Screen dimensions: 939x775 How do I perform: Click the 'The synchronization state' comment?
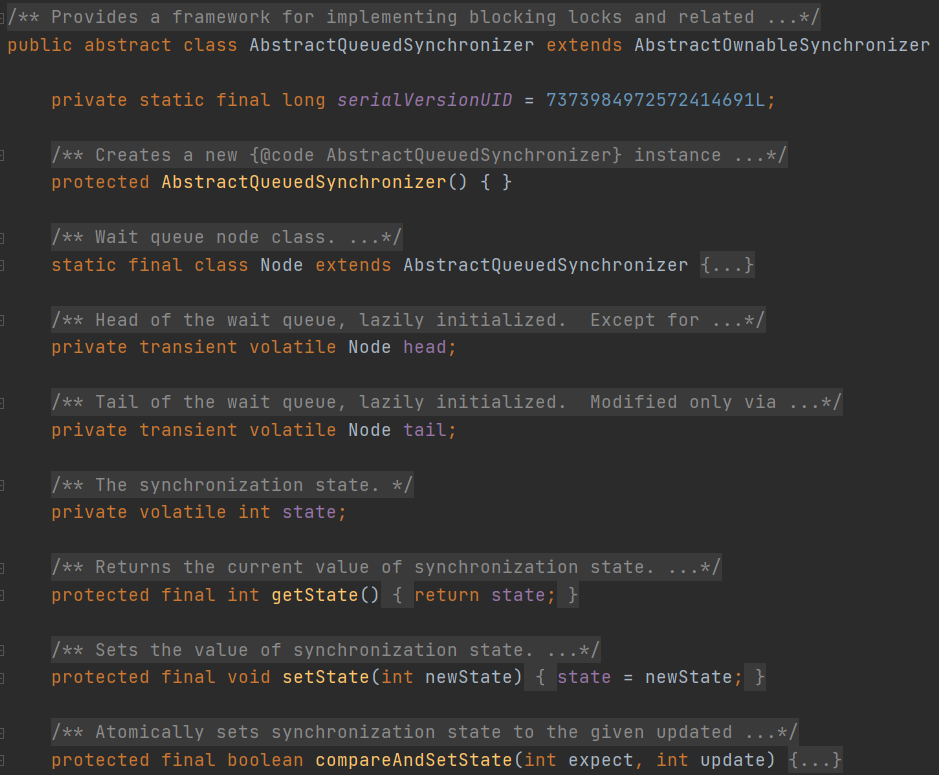pos(232,485)
